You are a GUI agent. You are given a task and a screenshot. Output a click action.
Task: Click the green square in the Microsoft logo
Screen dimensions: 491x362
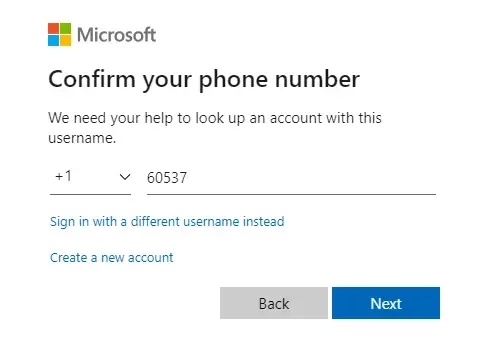pos(65,28)
